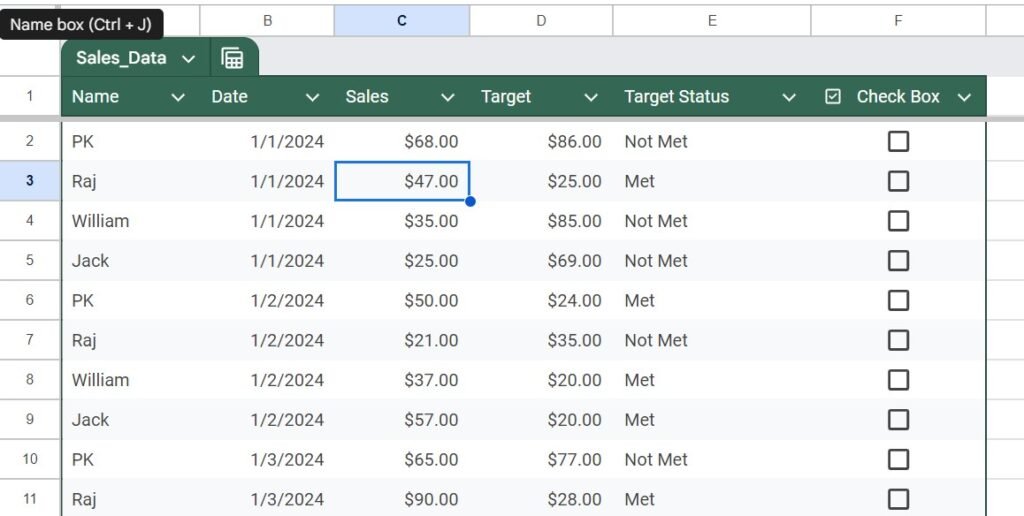Click the Name column header label
The height and width of the screenshot is (516, 1024).
(x=95, y=97)
